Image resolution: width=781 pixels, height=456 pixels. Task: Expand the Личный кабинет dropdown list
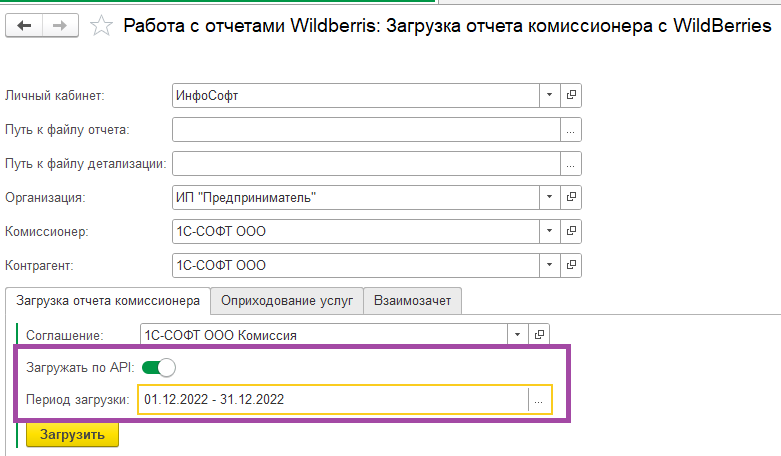[549, 95]
